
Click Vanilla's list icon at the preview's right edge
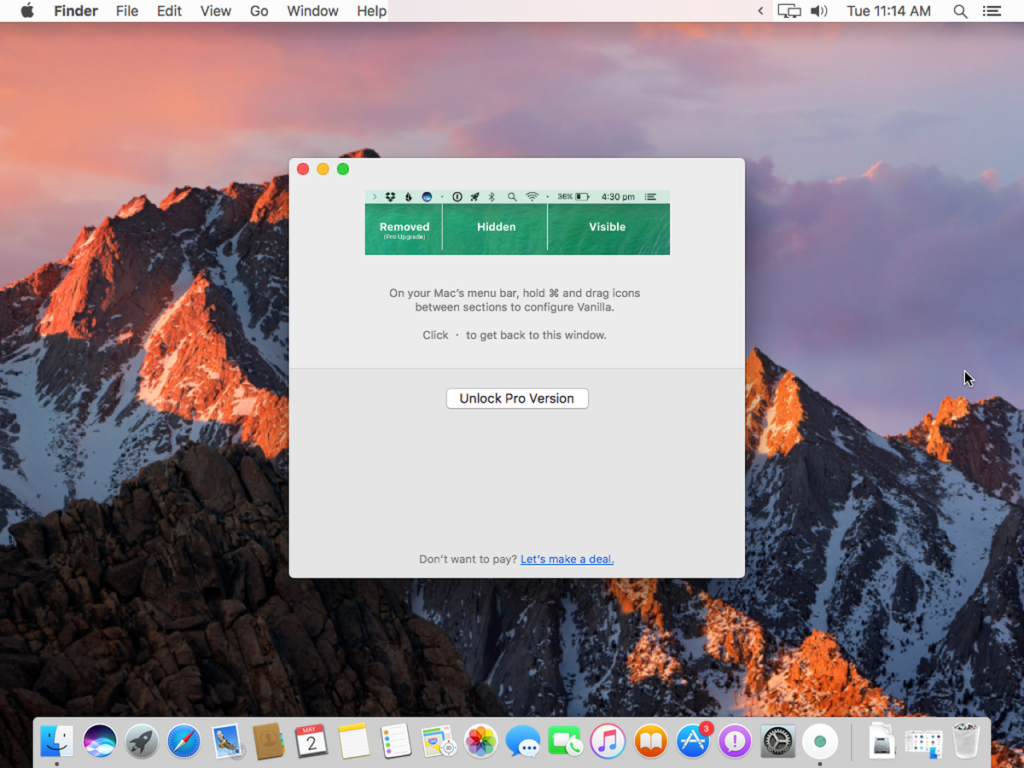point(651,197)
